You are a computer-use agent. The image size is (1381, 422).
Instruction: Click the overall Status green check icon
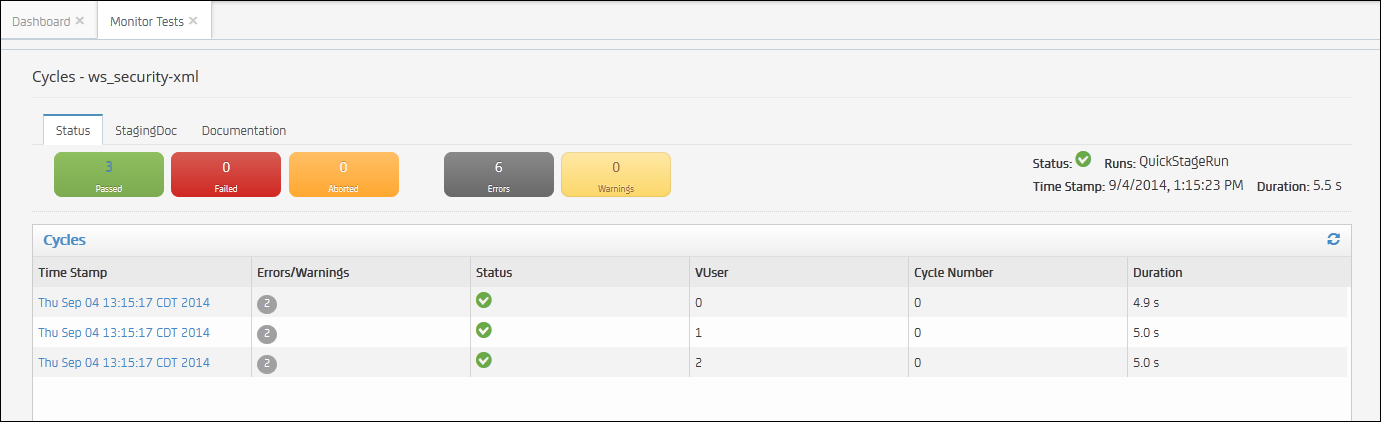1083,159
